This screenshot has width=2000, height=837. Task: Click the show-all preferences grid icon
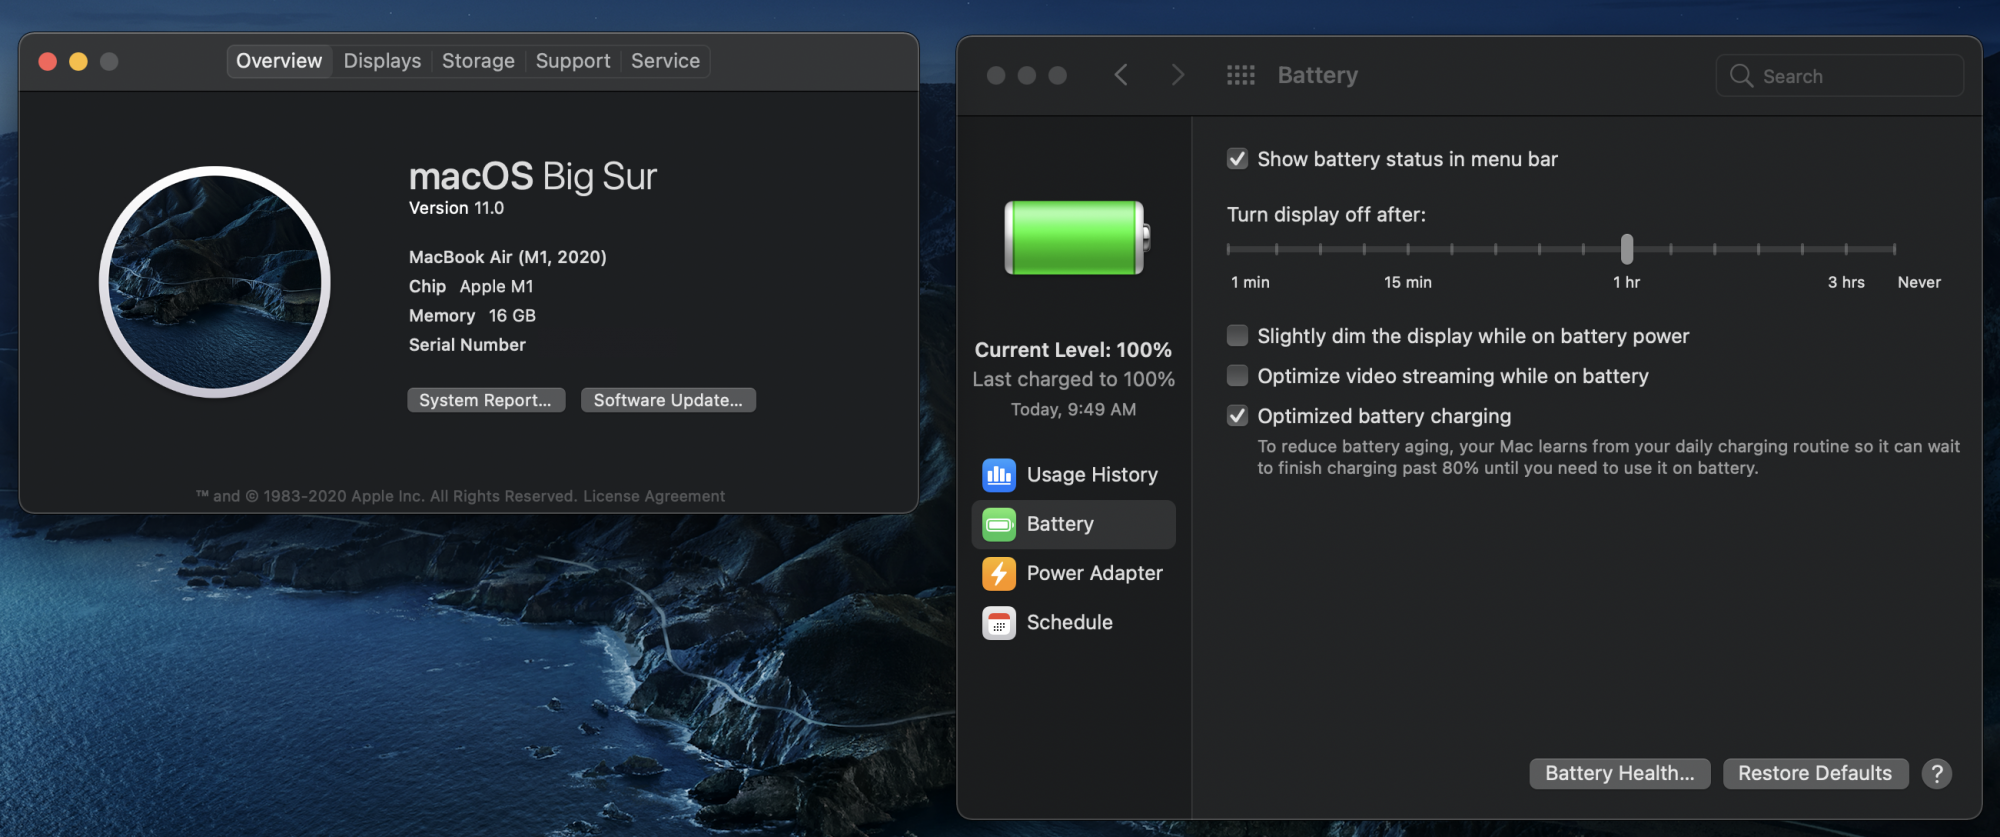(x=1240, y=75)
